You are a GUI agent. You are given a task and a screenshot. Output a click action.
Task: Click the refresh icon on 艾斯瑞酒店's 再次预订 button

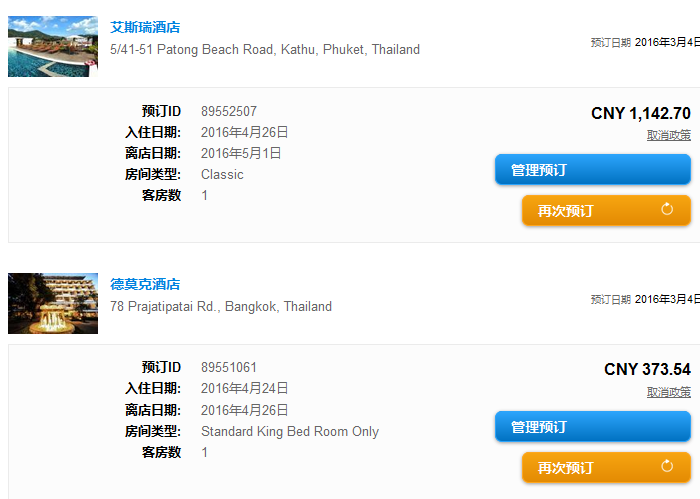(x=667, y=209)
